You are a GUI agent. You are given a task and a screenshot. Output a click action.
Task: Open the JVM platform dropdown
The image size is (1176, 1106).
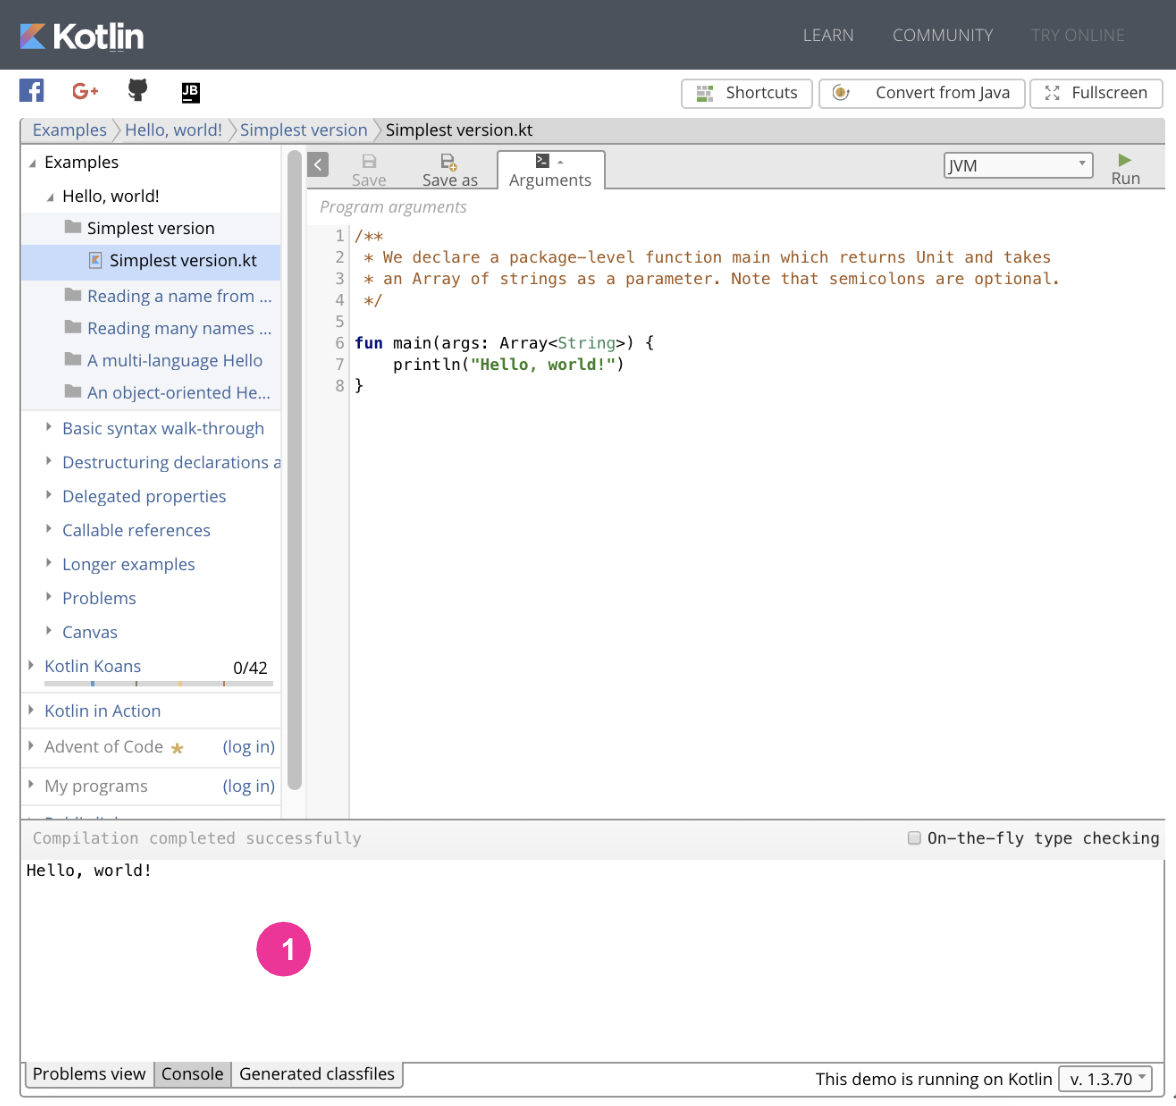pyautogui.click(x=1018, y=165)
